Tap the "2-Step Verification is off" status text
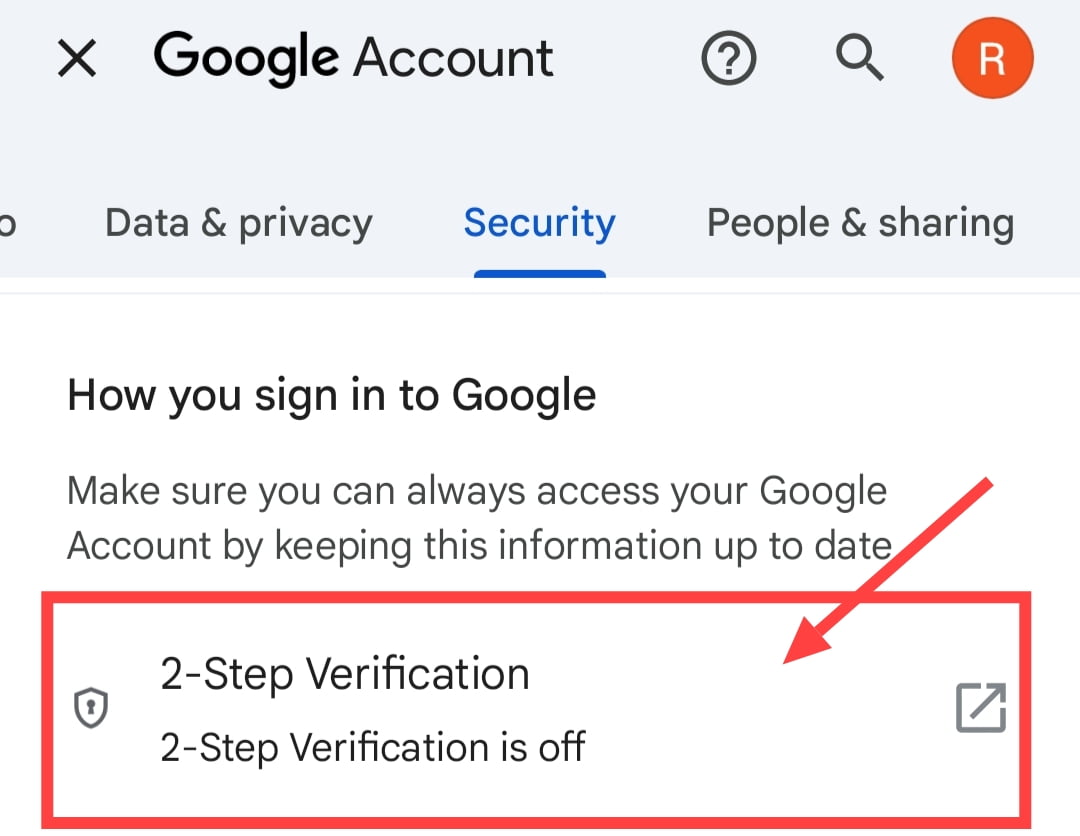The height and width of the screenshot is (836, 1080). [x=373, y=747]
